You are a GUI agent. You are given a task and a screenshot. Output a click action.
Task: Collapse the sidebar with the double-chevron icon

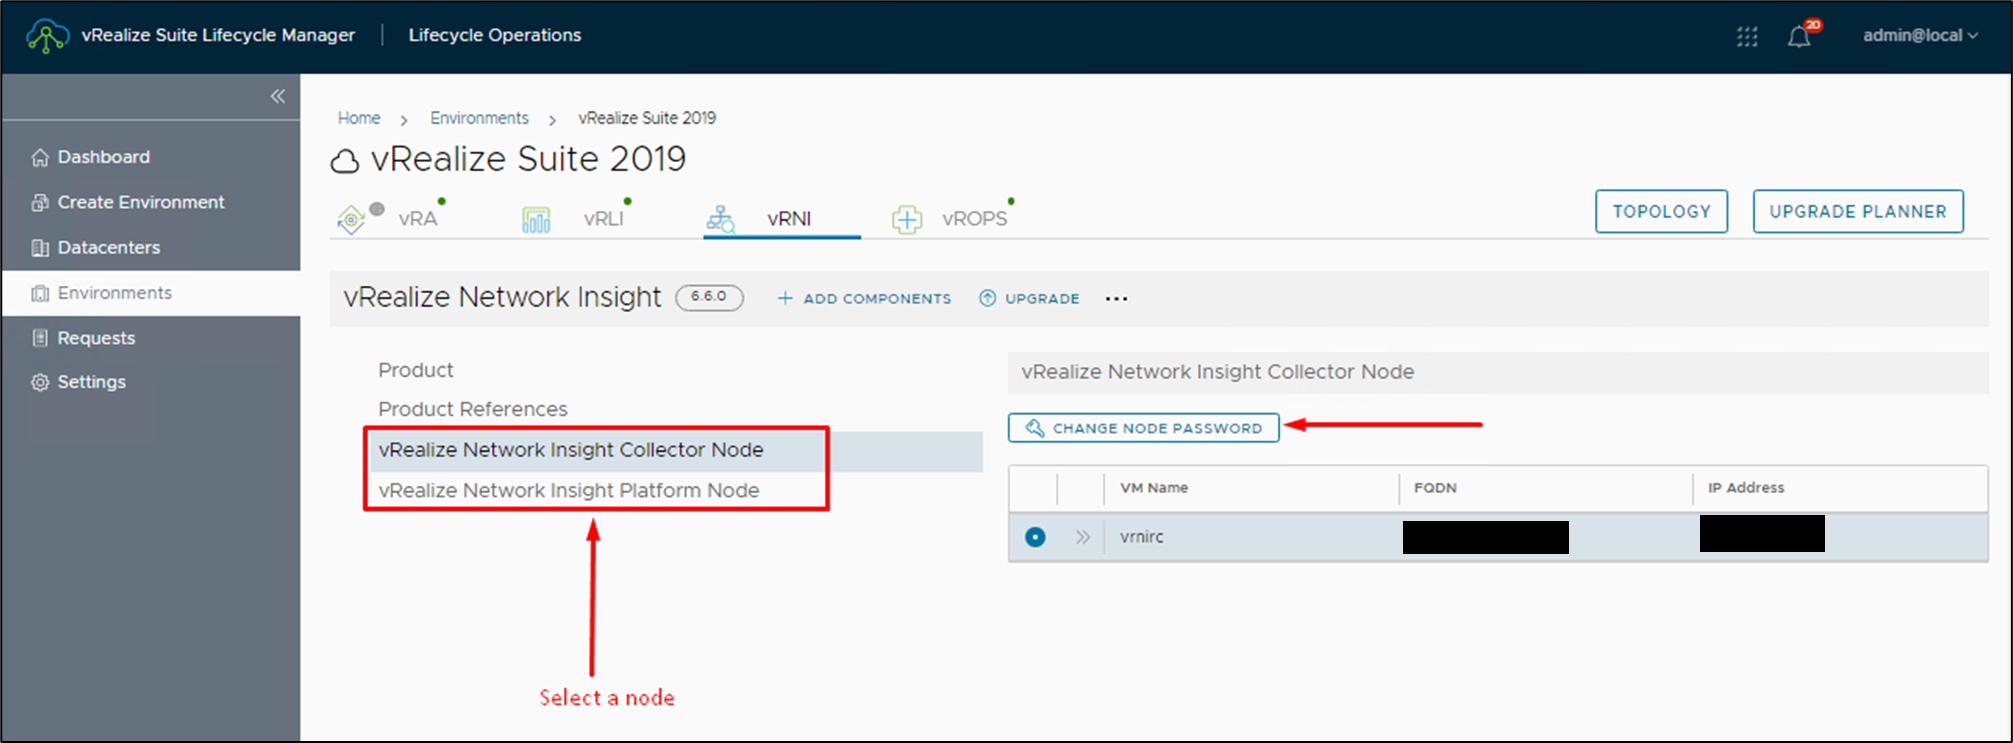(278, 96)
